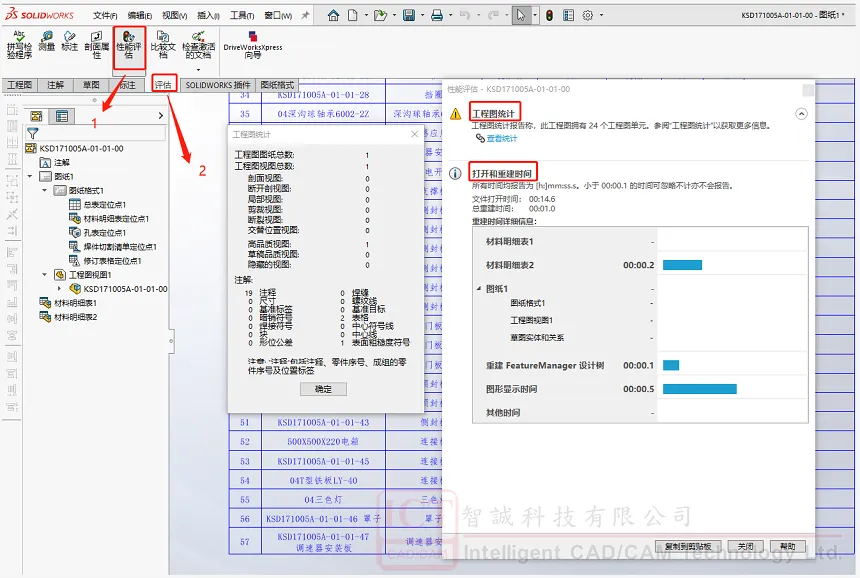The image size is (860, 578).
Task: Expand the manager pane tabs arrow
Action: (161, 116)
